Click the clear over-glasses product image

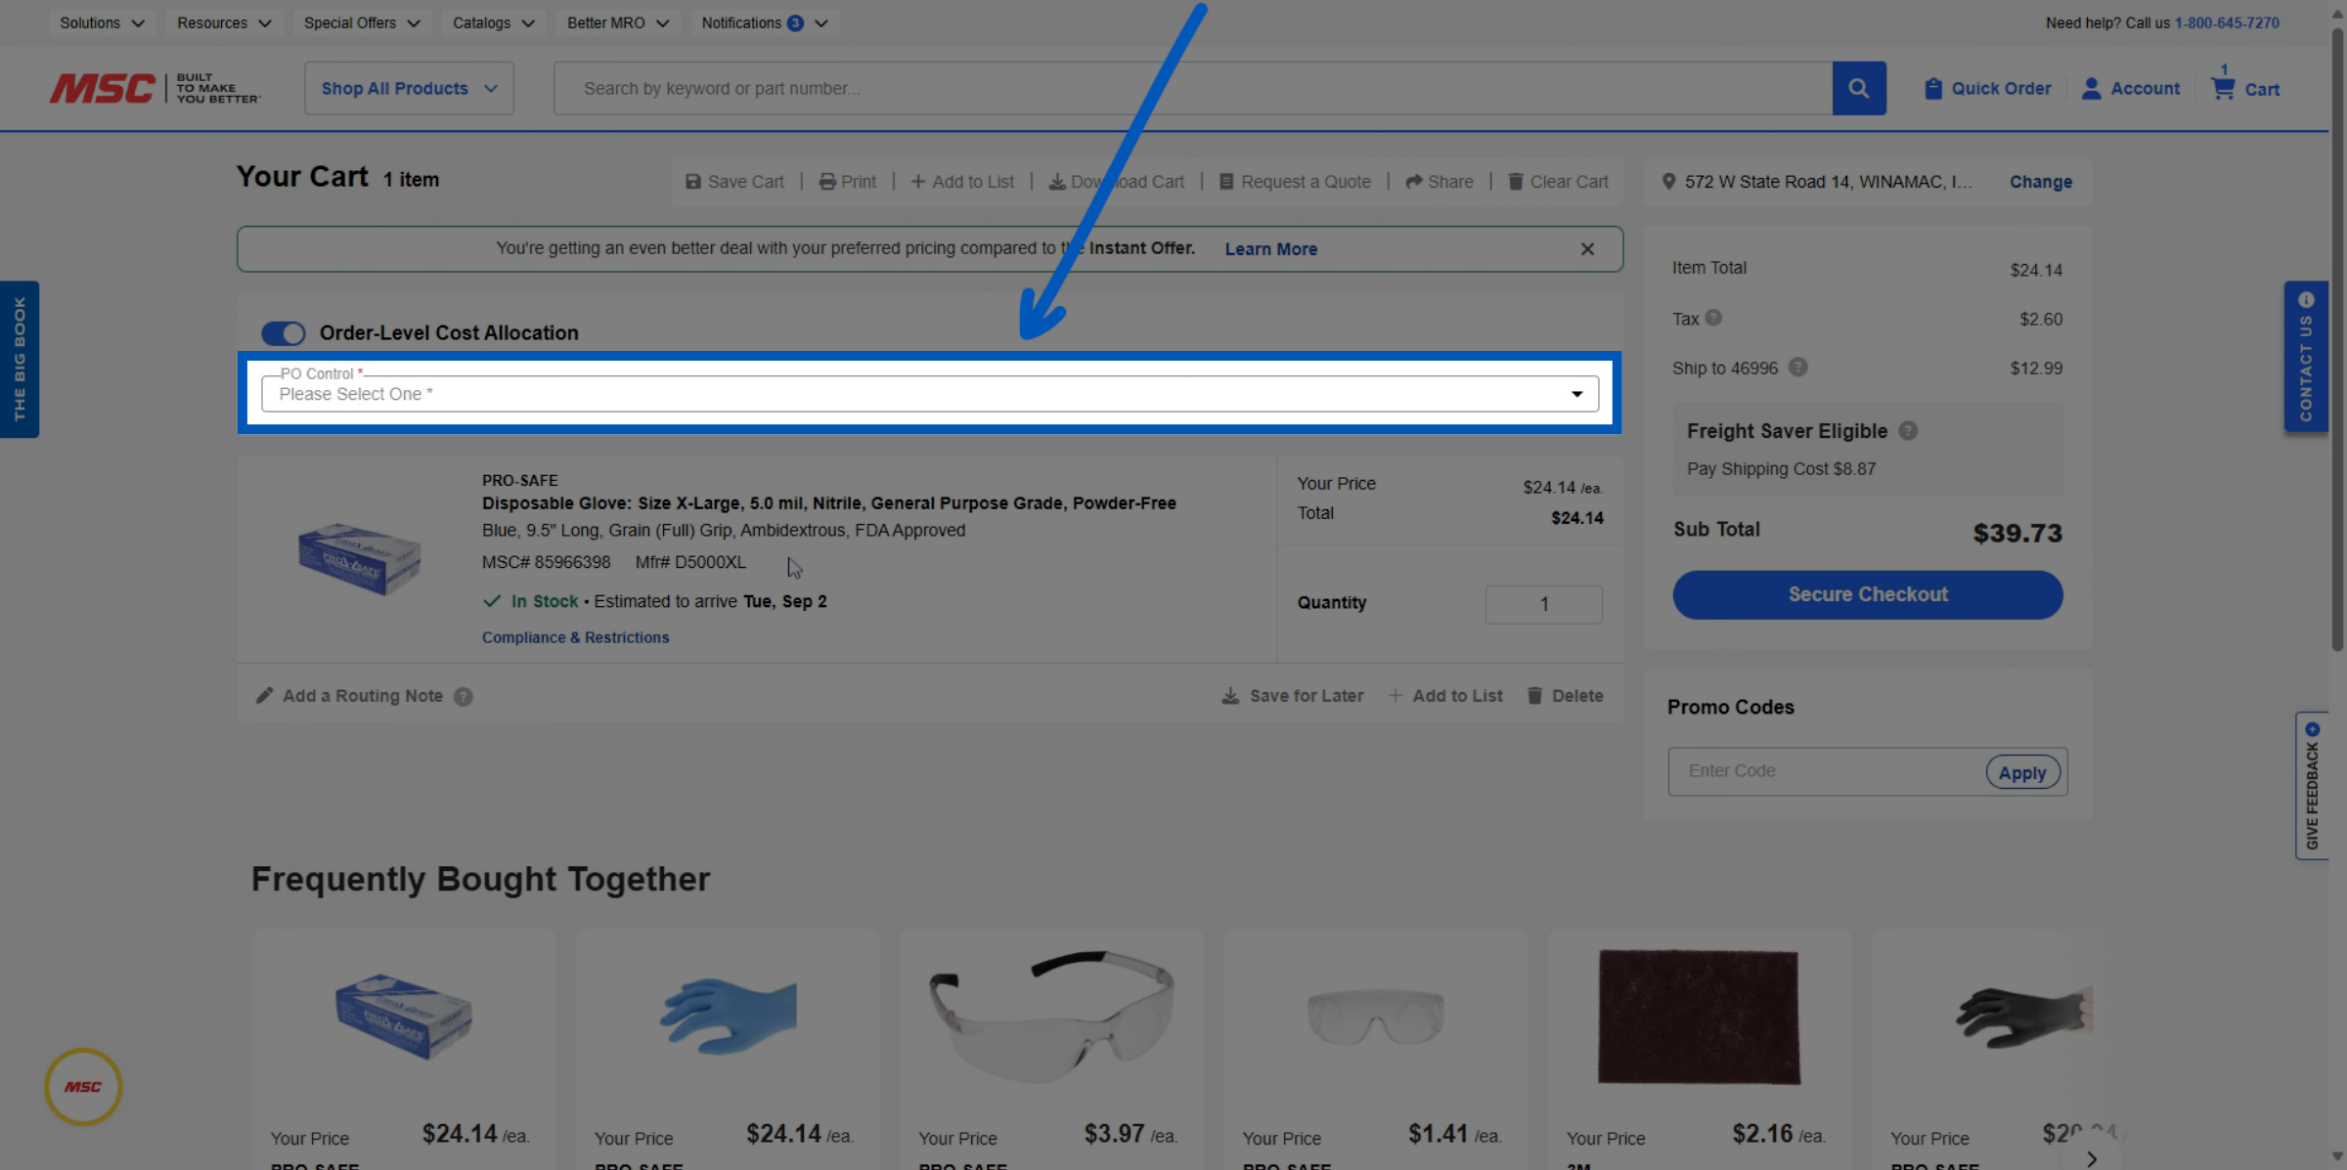tap(1375, 1015)
